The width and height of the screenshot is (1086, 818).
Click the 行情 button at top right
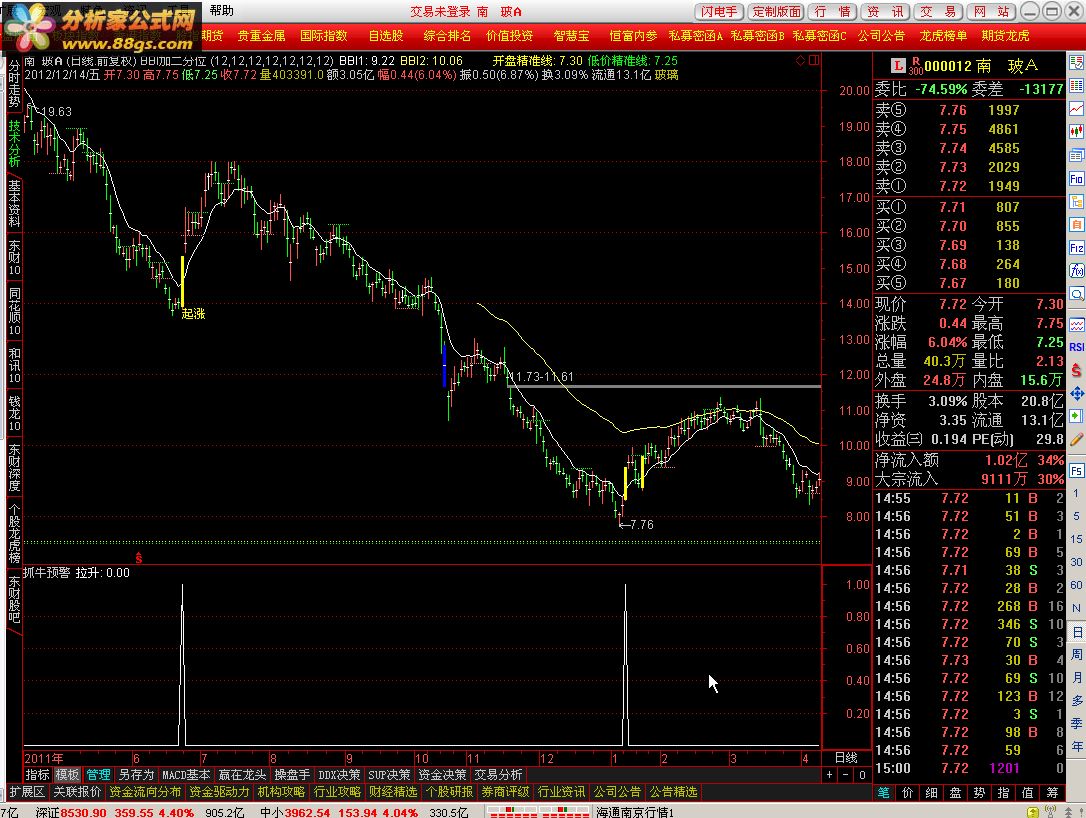pyautogui.click(x=833, y=12)
